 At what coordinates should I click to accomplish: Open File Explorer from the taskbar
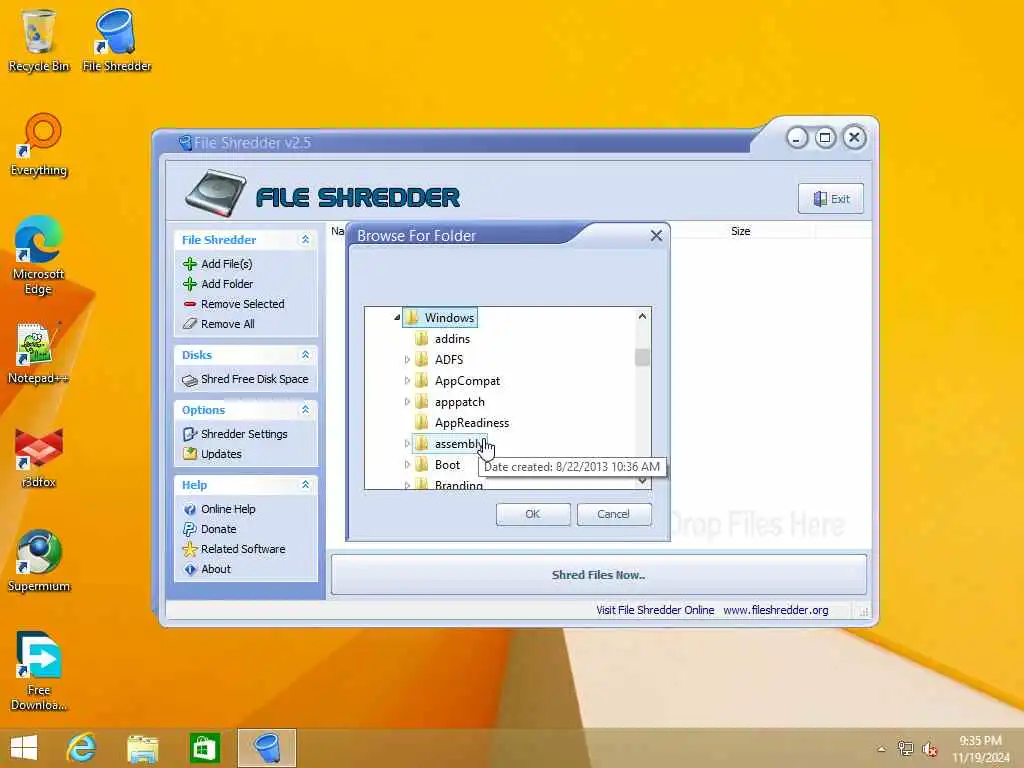click(x=143, y=748)
